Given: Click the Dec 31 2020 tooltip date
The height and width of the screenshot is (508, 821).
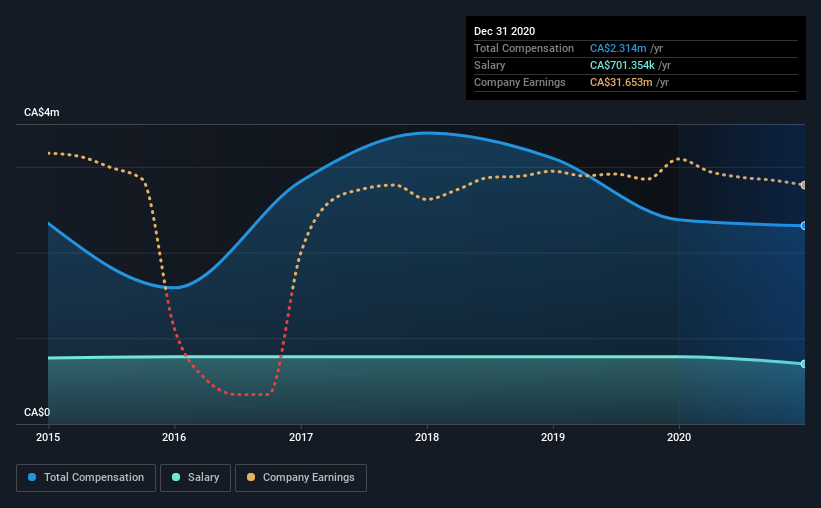Looking at the screenshot, I should coord(504,31).
